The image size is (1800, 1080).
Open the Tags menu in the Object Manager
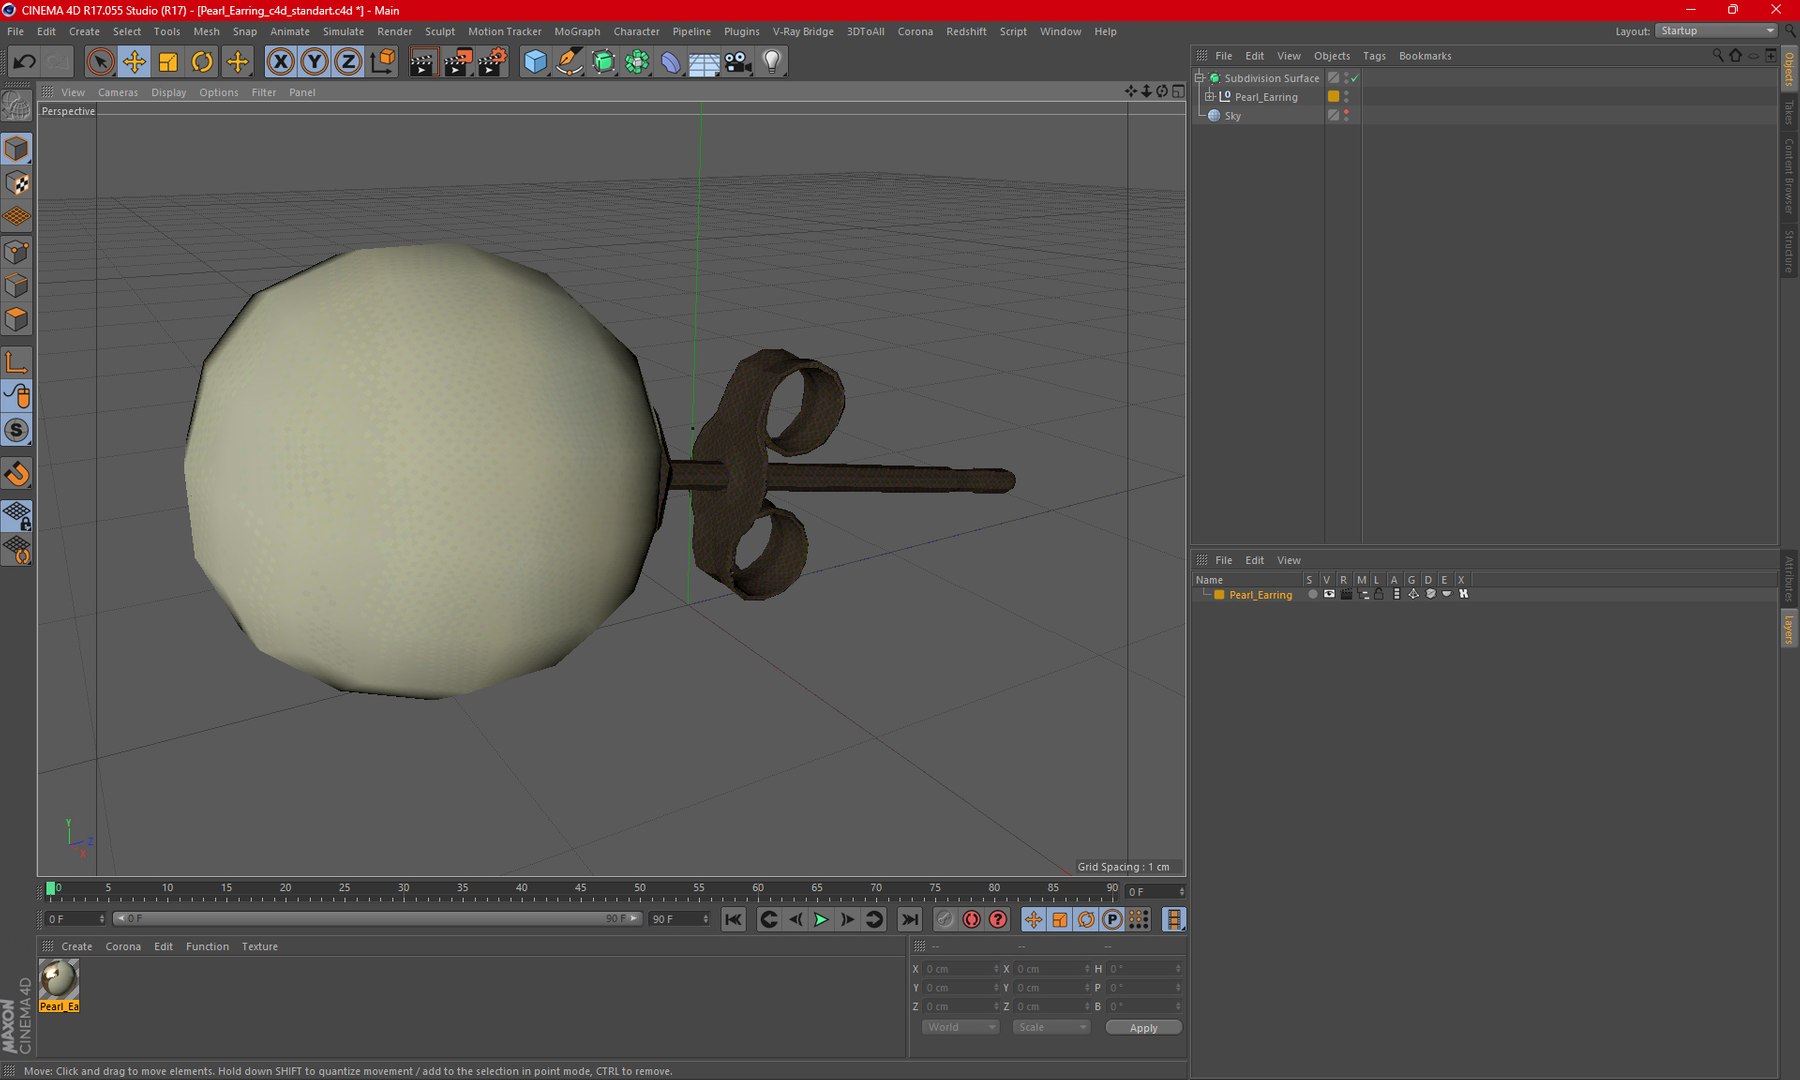click(1374, 56)
